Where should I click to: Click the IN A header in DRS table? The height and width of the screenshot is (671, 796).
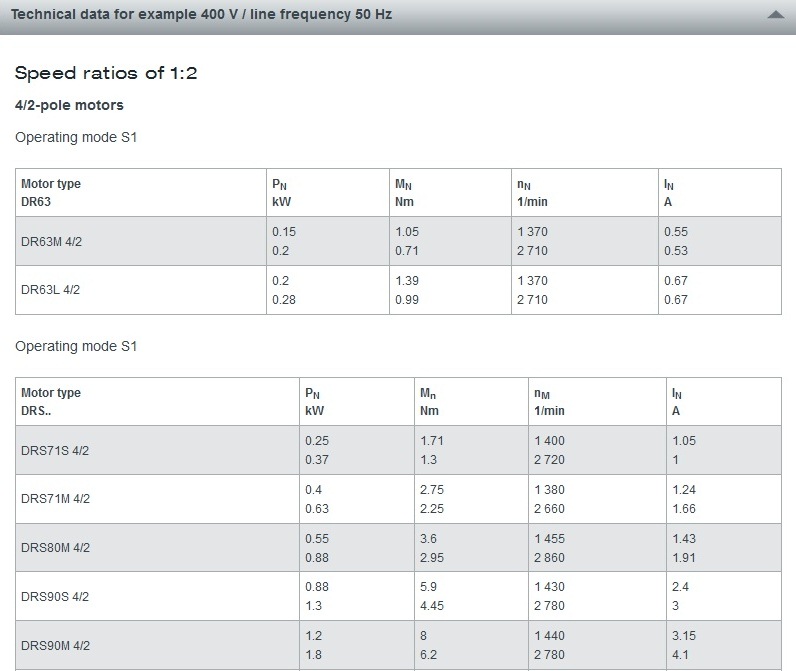679,401
